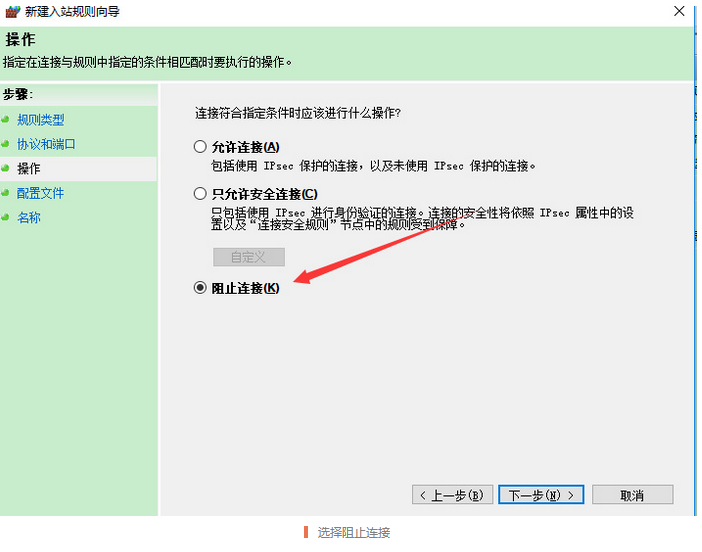Go to 配置文件 step
The image size is (702, 552).
(41, 193)
